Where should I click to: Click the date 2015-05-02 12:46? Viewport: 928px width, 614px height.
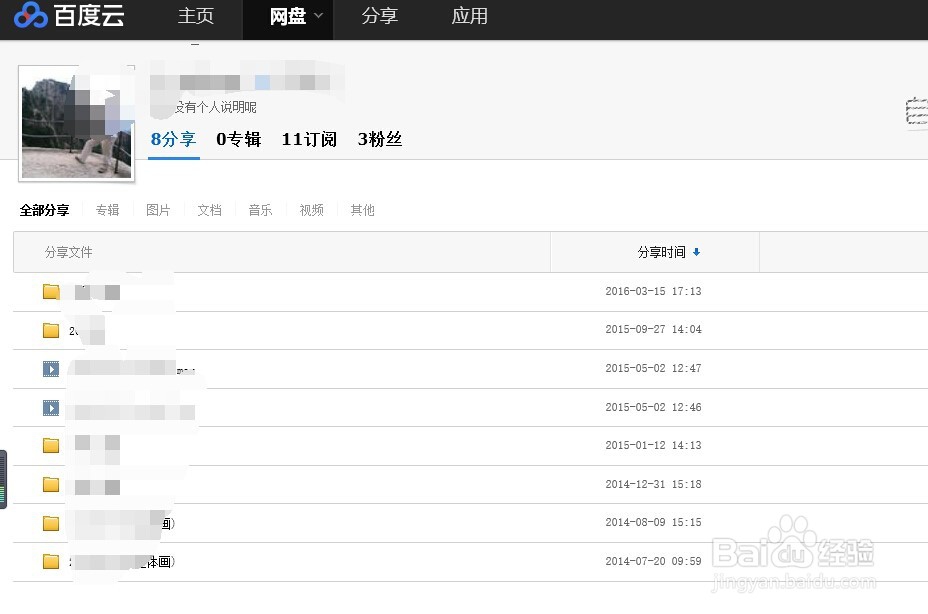653,407
